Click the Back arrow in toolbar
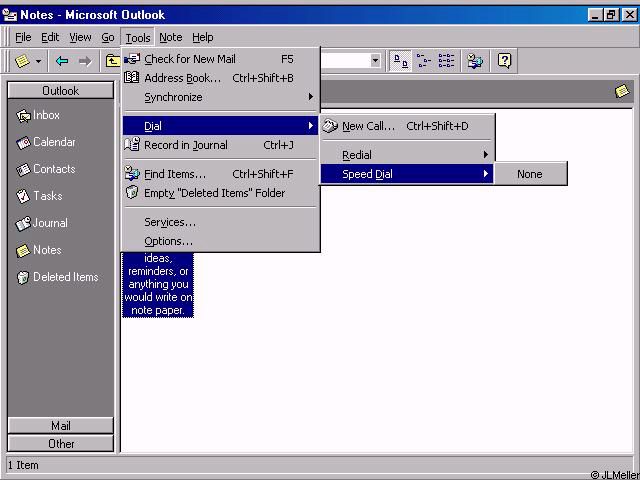Image resolution: width=640 pixels, height=480 pixels. 62,61
